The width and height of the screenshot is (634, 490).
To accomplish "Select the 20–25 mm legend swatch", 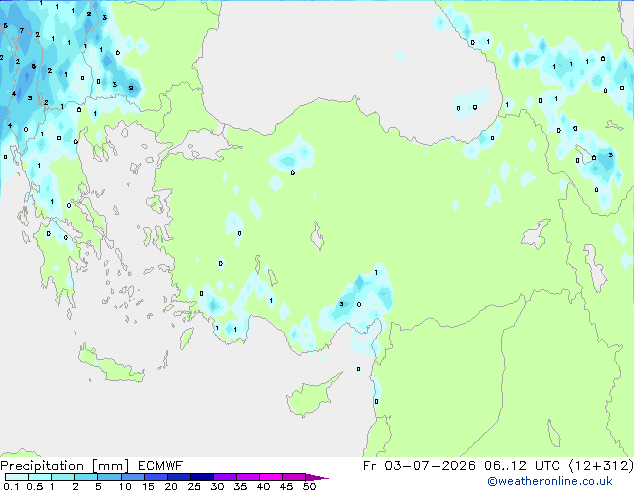I will click(178, 477).
